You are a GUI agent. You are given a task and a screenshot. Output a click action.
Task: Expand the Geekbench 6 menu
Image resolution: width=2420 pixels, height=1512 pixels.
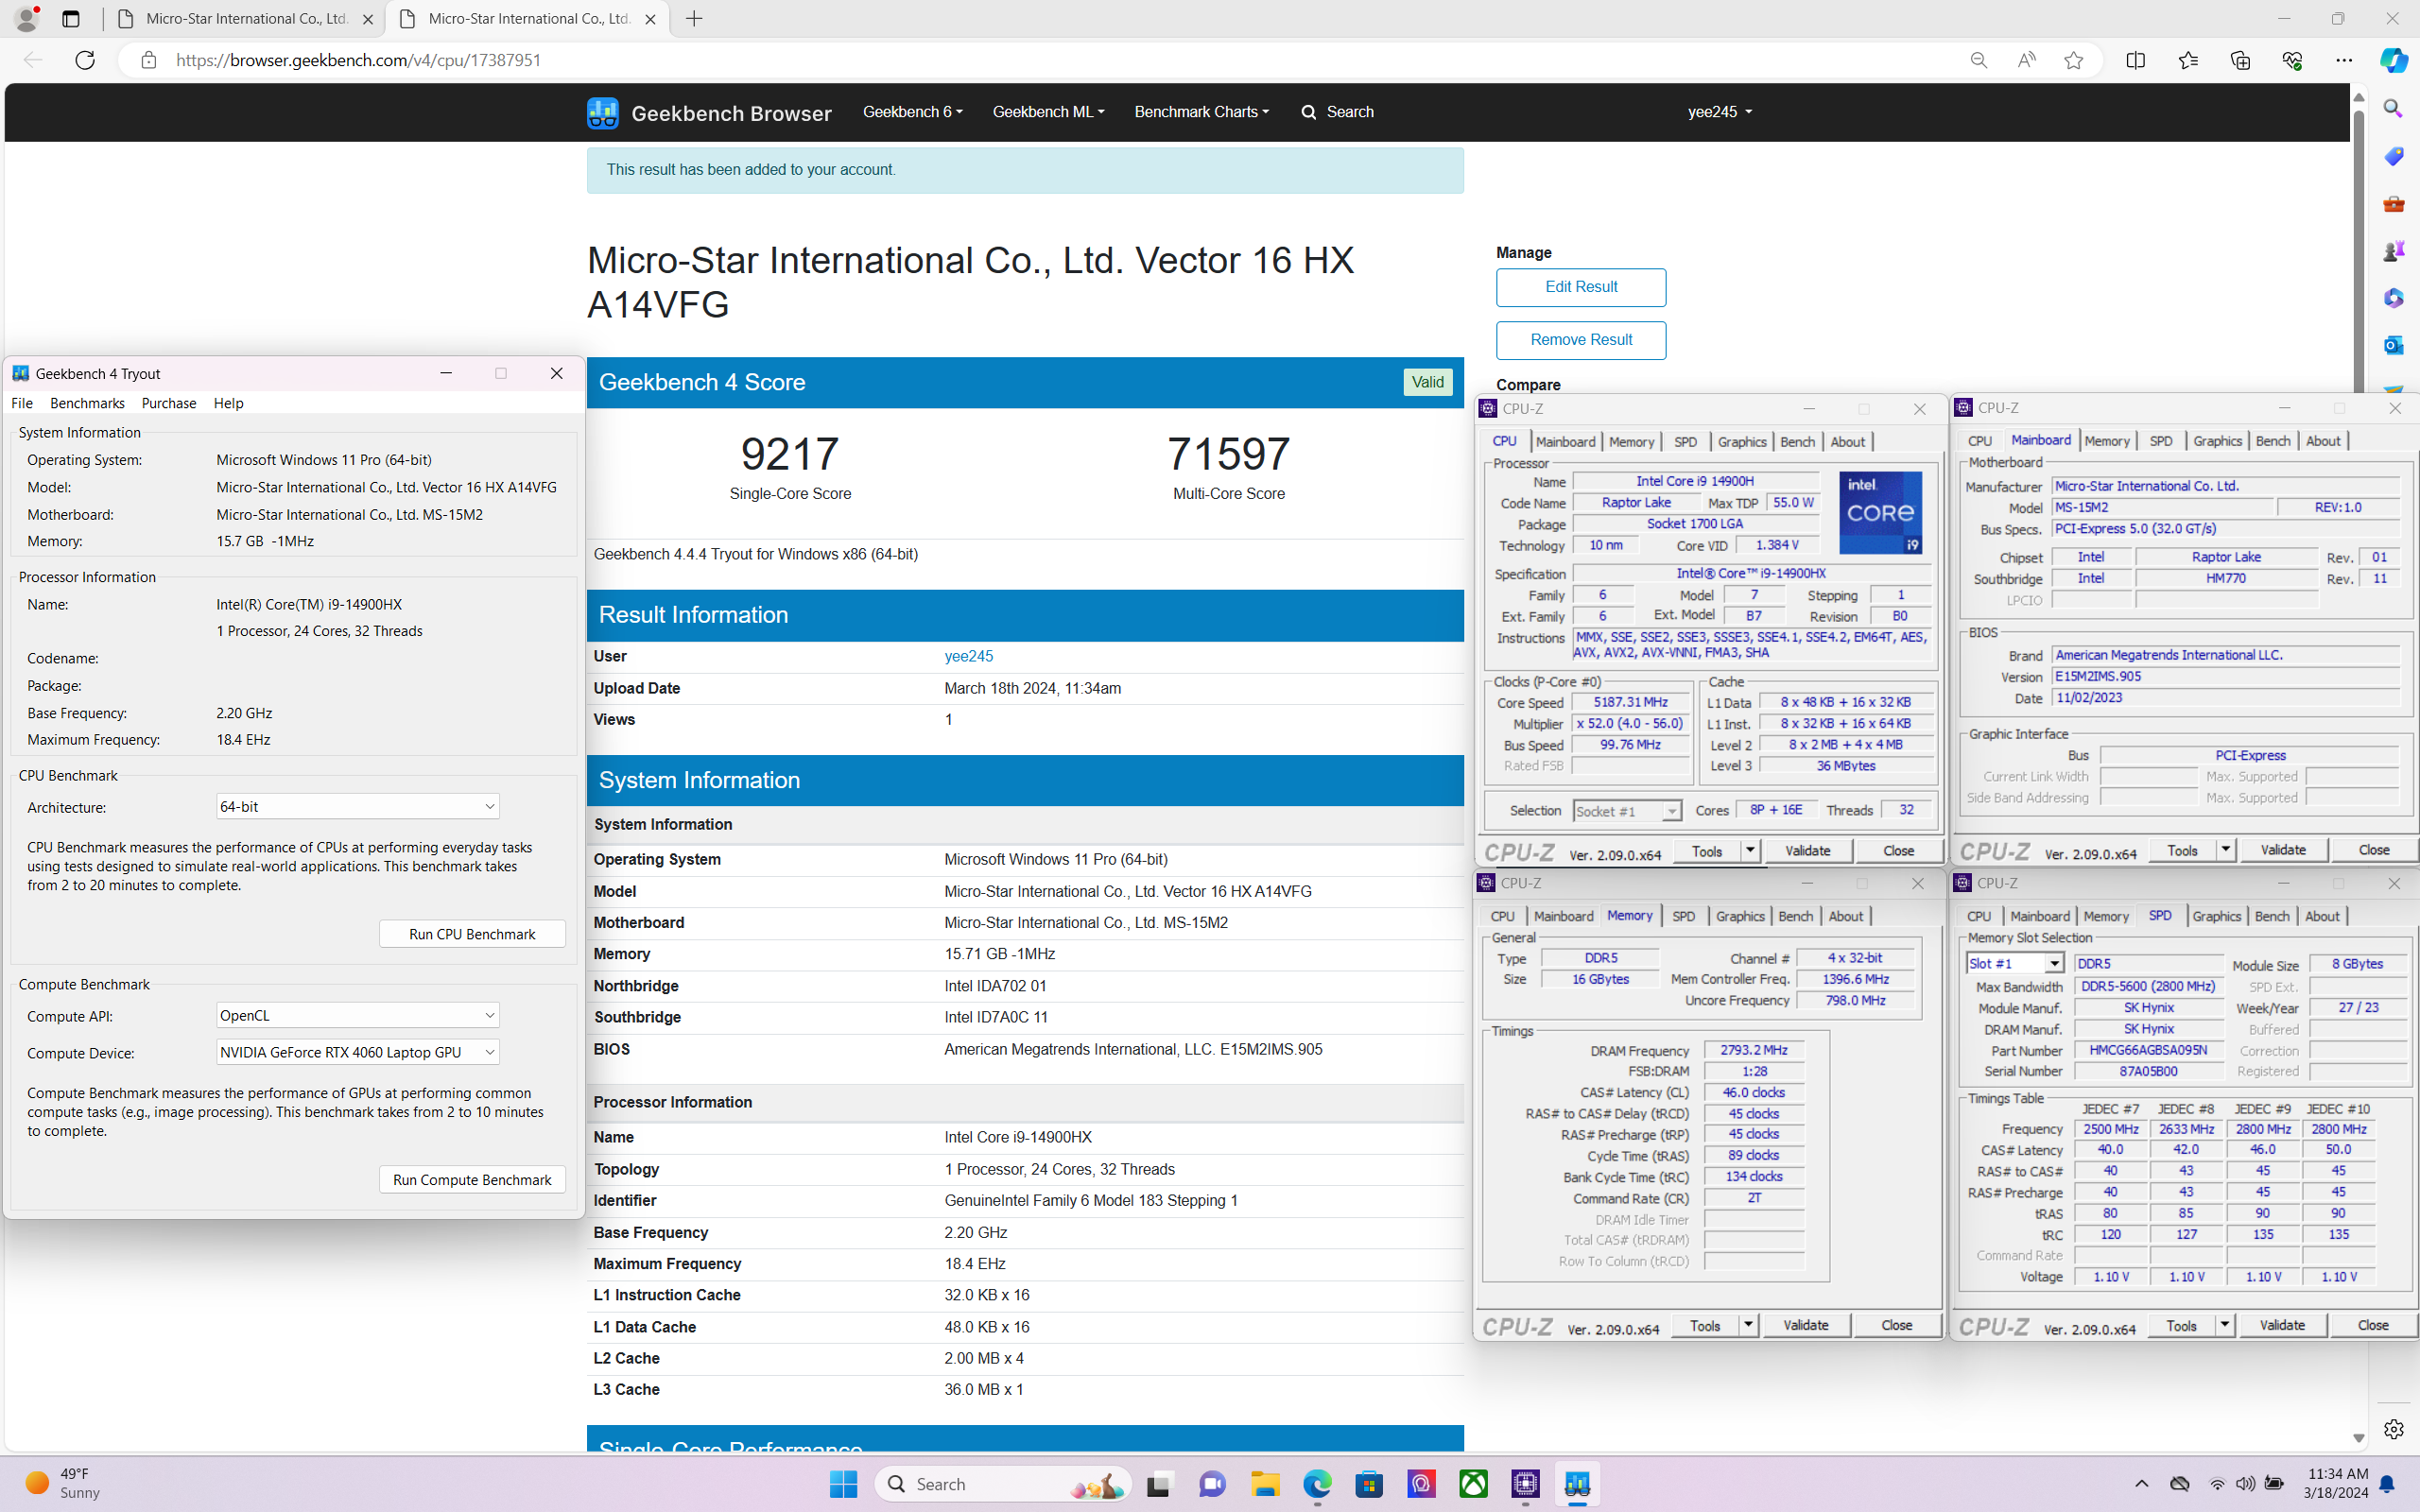point(912,112)
